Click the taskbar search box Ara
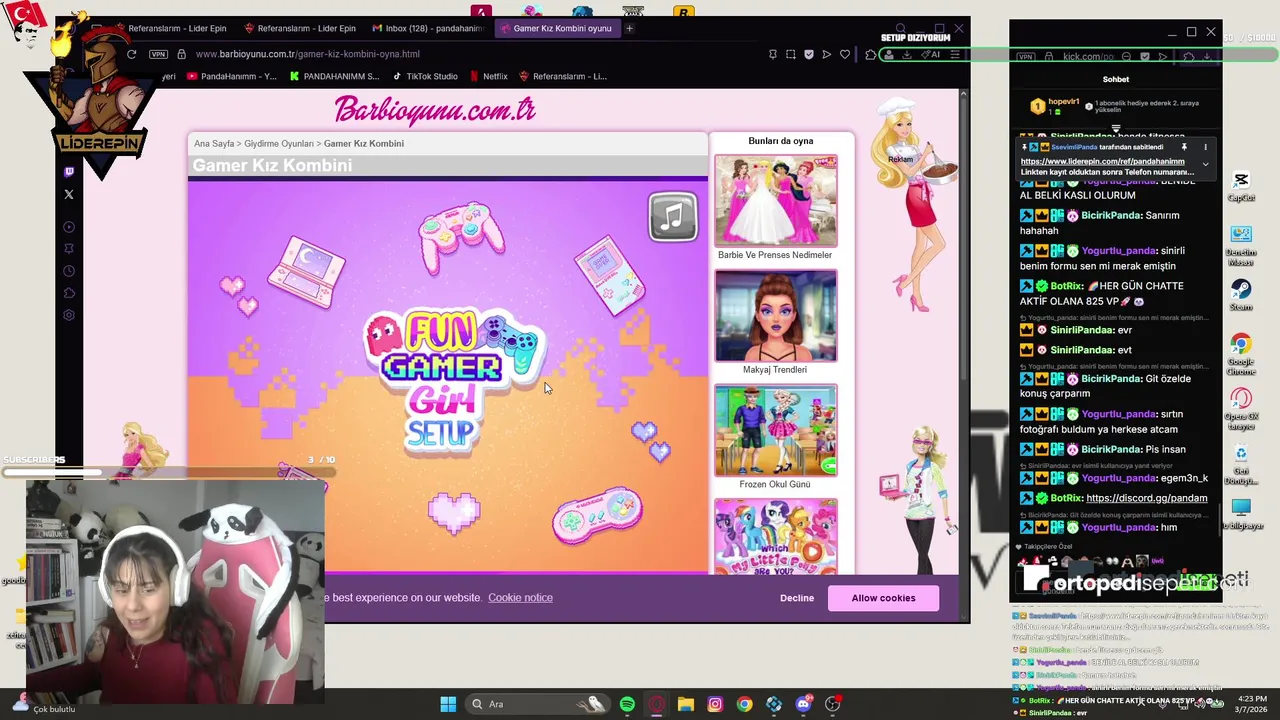This screenshot has width=1280, height=720. click(x=538, y=704)
